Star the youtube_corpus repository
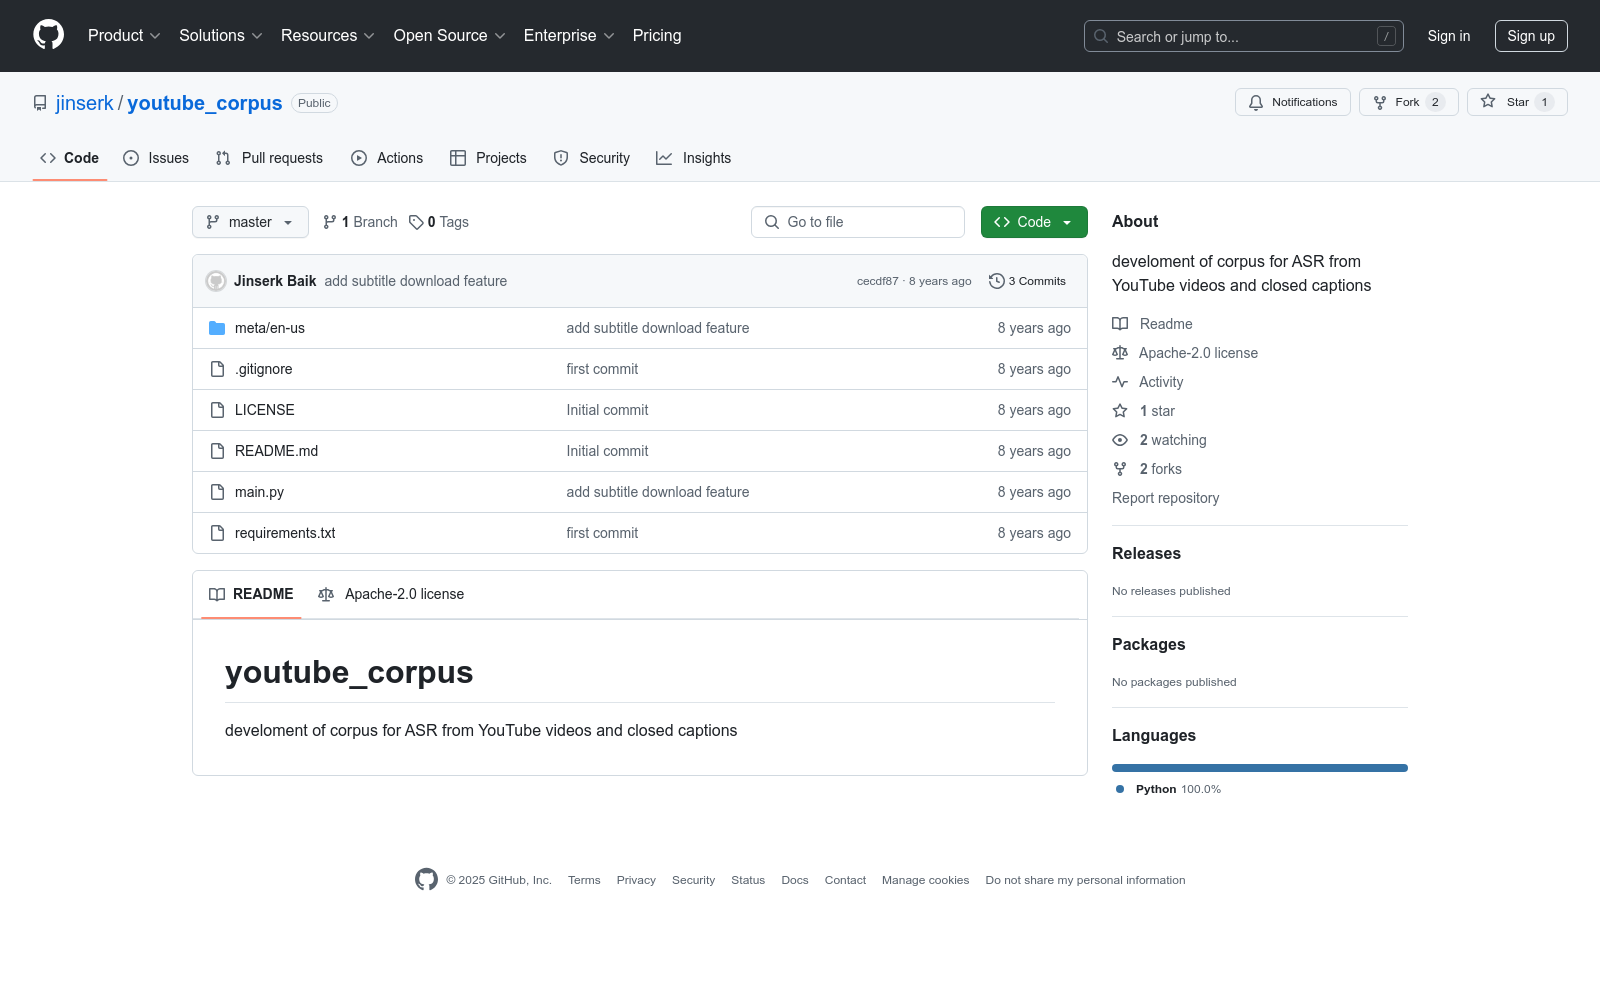This screenshot has height=1000, width=1600. click(x=1517, y=102)
